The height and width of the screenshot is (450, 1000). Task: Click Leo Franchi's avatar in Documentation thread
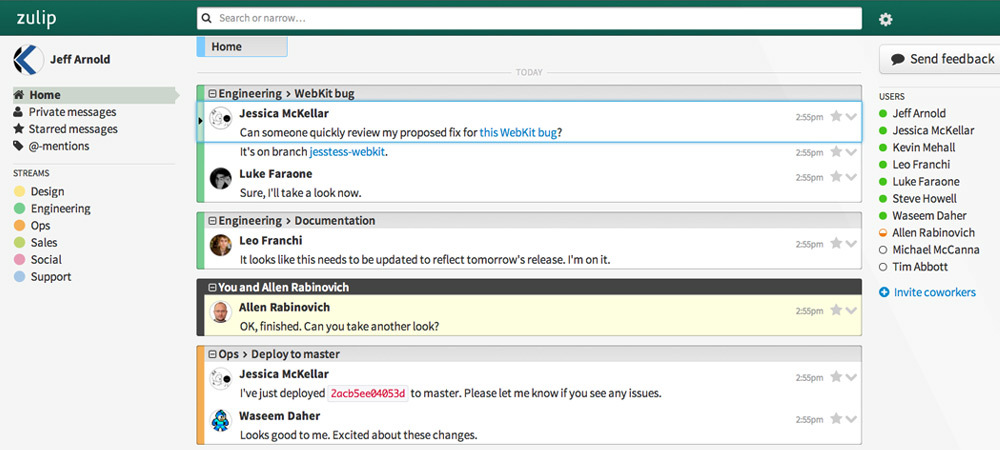click(221, 246)
